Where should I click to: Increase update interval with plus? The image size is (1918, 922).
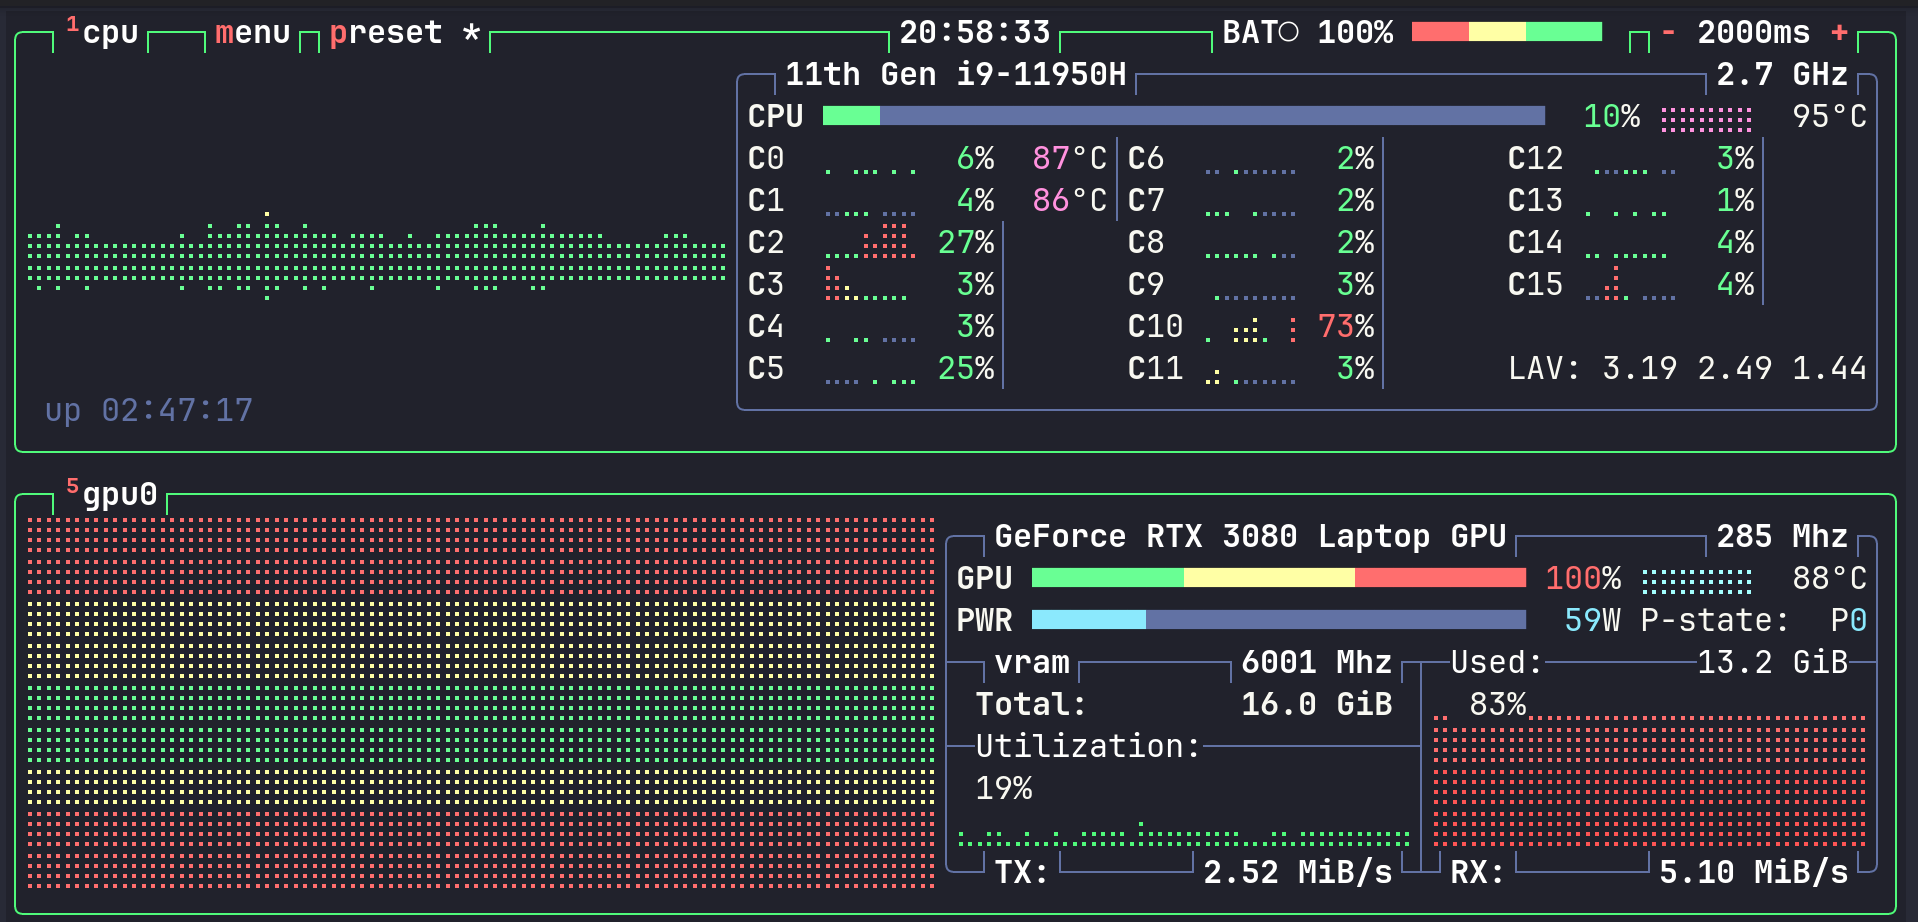pyautogui.click(x=1839, y=32)
